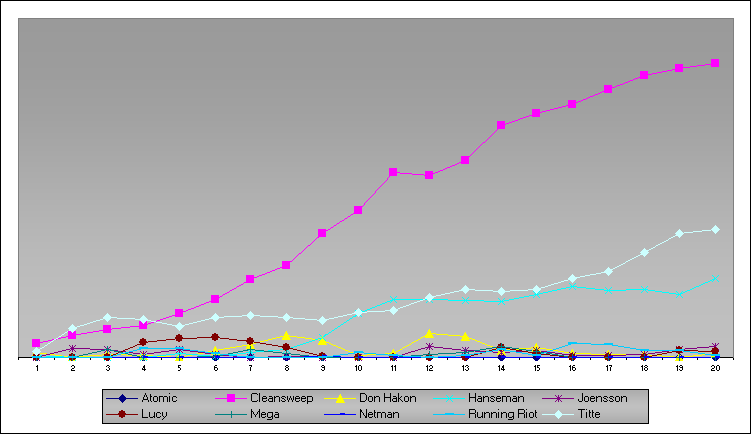This screenshot has width=751, height=434.
Task: Click Don Hakon triangle peak at x-axis 12
Action: pos(429,333)
